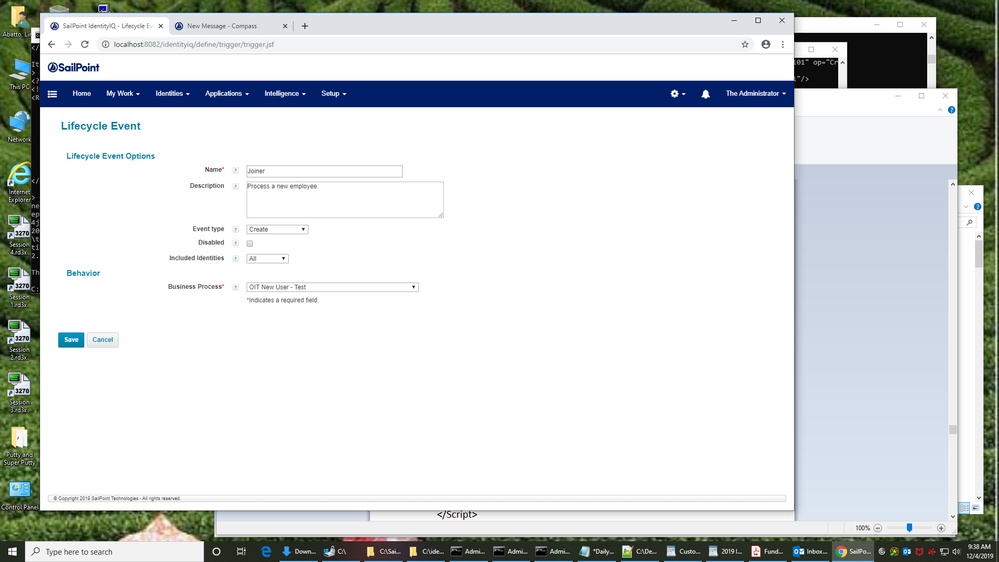The height and width of the screenshot is (562, 999).
Task: Cancel the lifecycle event edit
Action: (x=102, y=340)
